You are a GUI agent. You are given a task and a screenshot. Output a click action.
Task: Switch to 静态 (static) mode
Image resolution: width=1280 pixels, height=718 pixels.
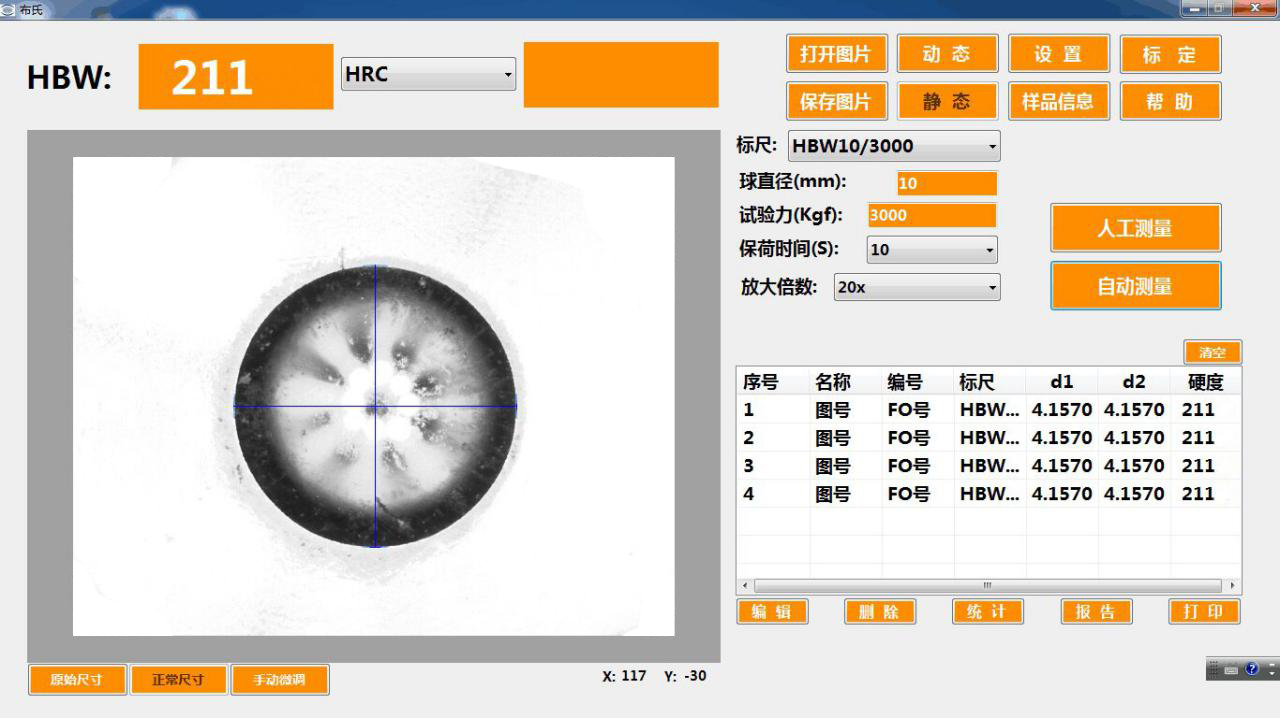point(947,101)
